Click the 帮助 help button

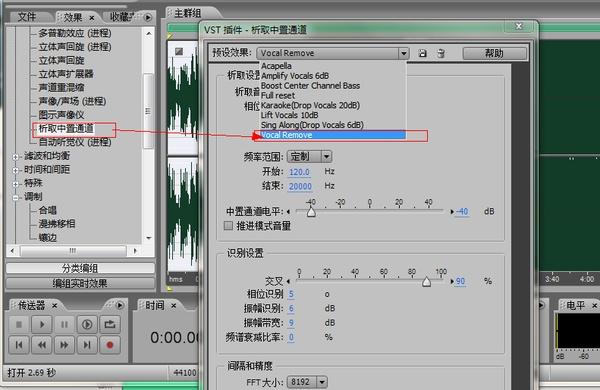(x=494, y=53)
